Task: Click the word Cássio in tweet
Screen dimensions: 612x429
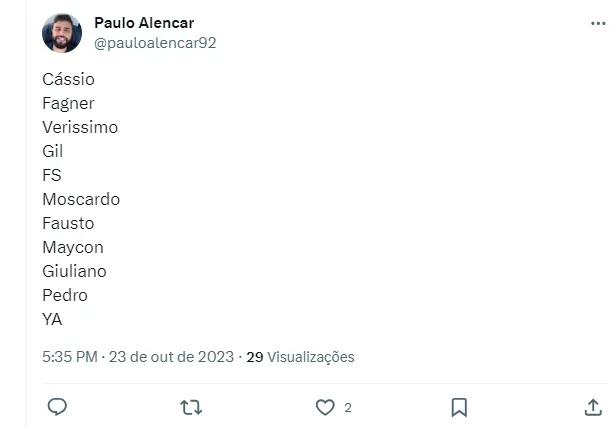Action: [69, 79]
